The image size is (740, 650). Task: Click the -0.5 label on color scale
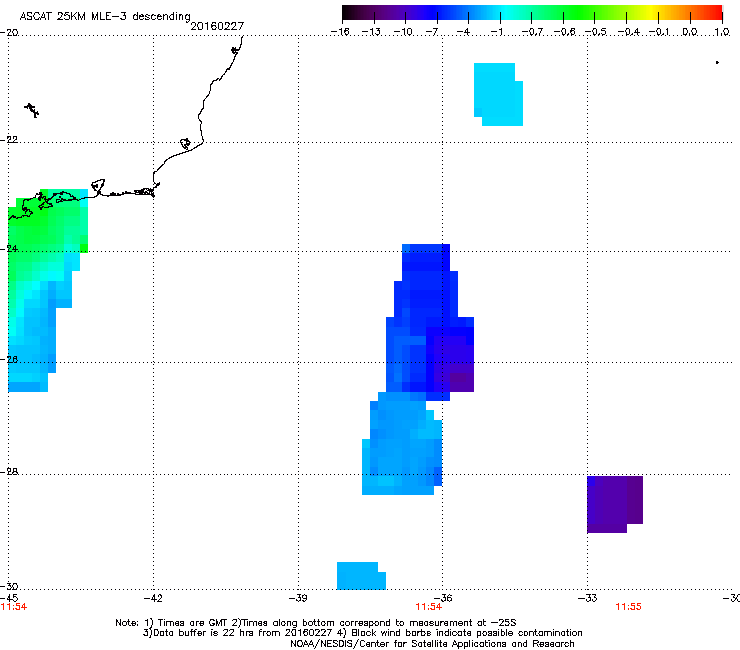(x=595, y=32)
